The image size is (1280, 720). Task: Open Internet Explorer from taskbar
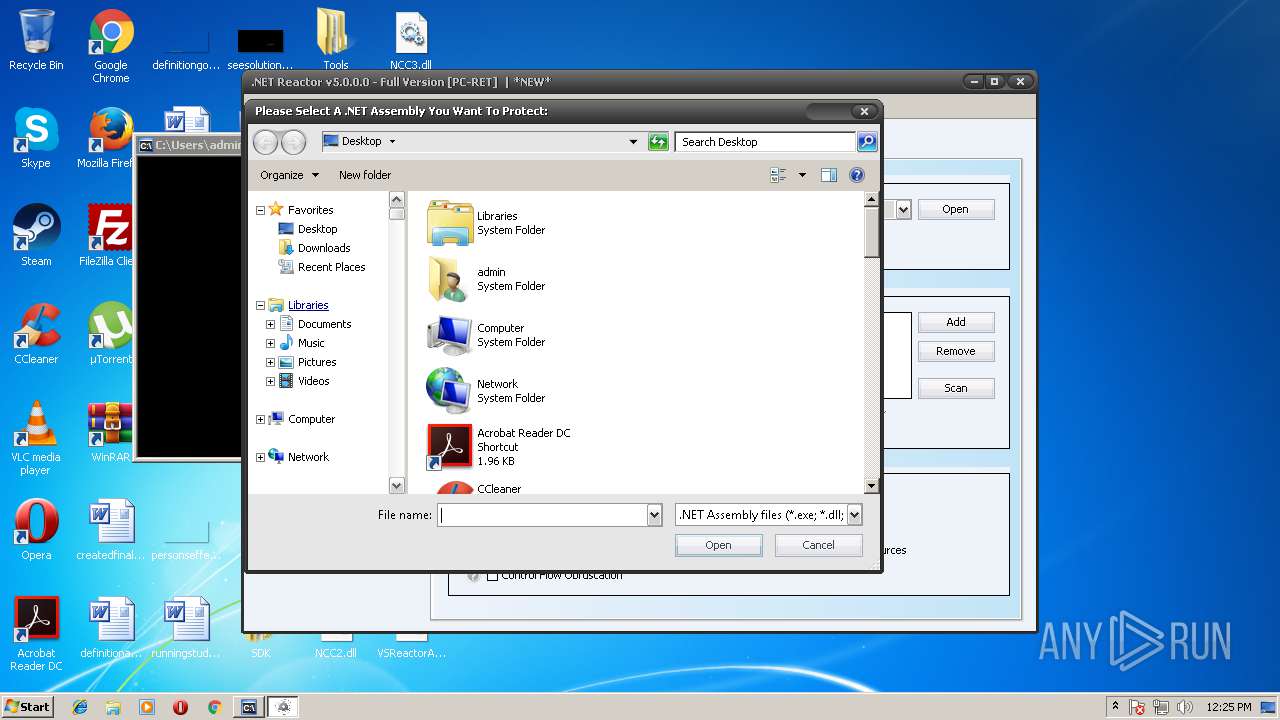tap(80, 707)
